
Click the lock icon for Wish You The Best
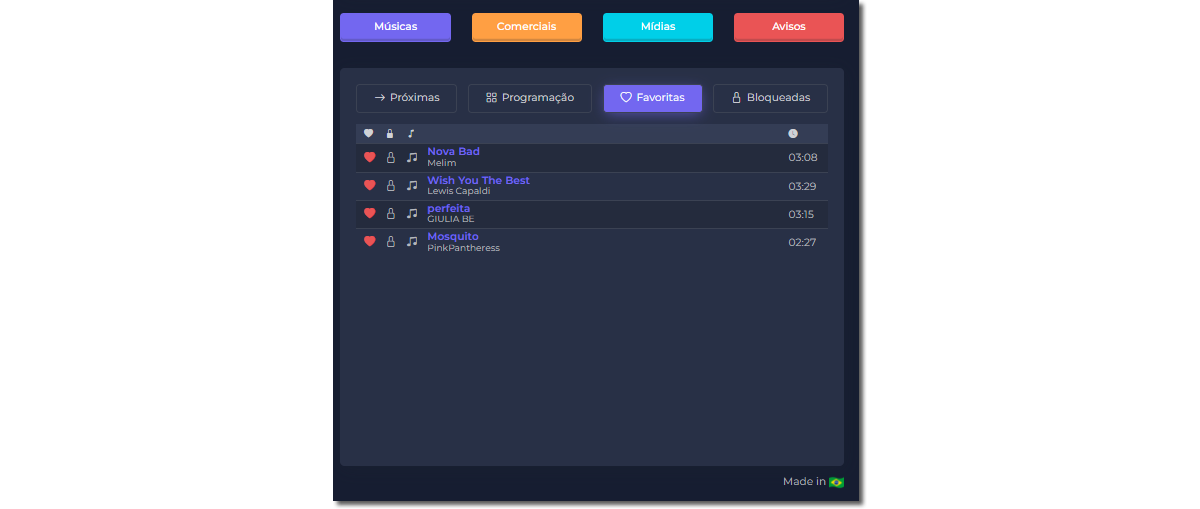point(391,185)
